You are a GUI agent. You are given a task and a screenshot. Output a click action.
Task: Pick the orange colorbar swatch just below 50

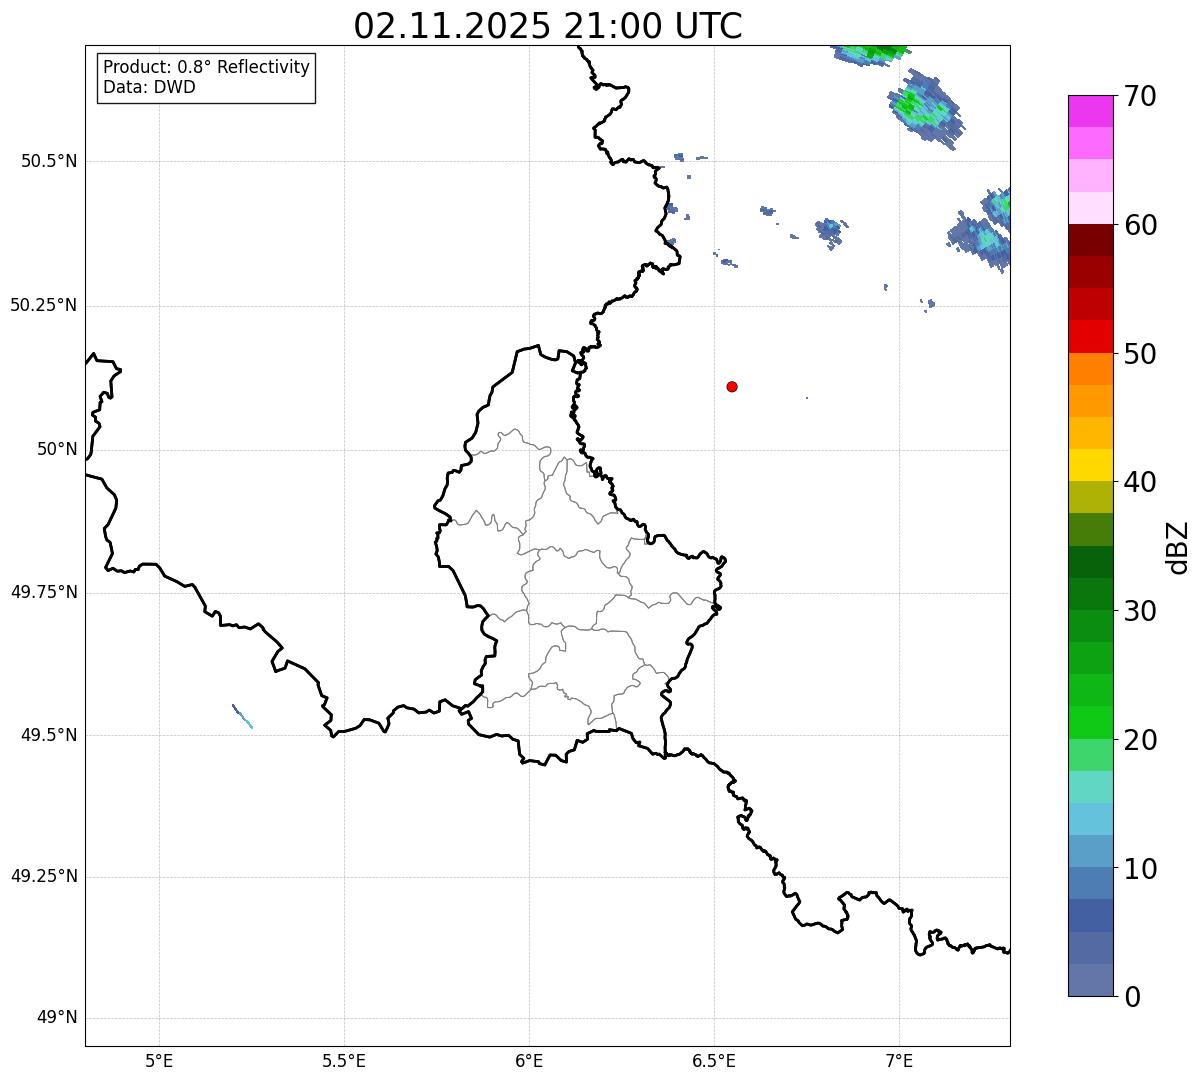tap(1090, 369)
